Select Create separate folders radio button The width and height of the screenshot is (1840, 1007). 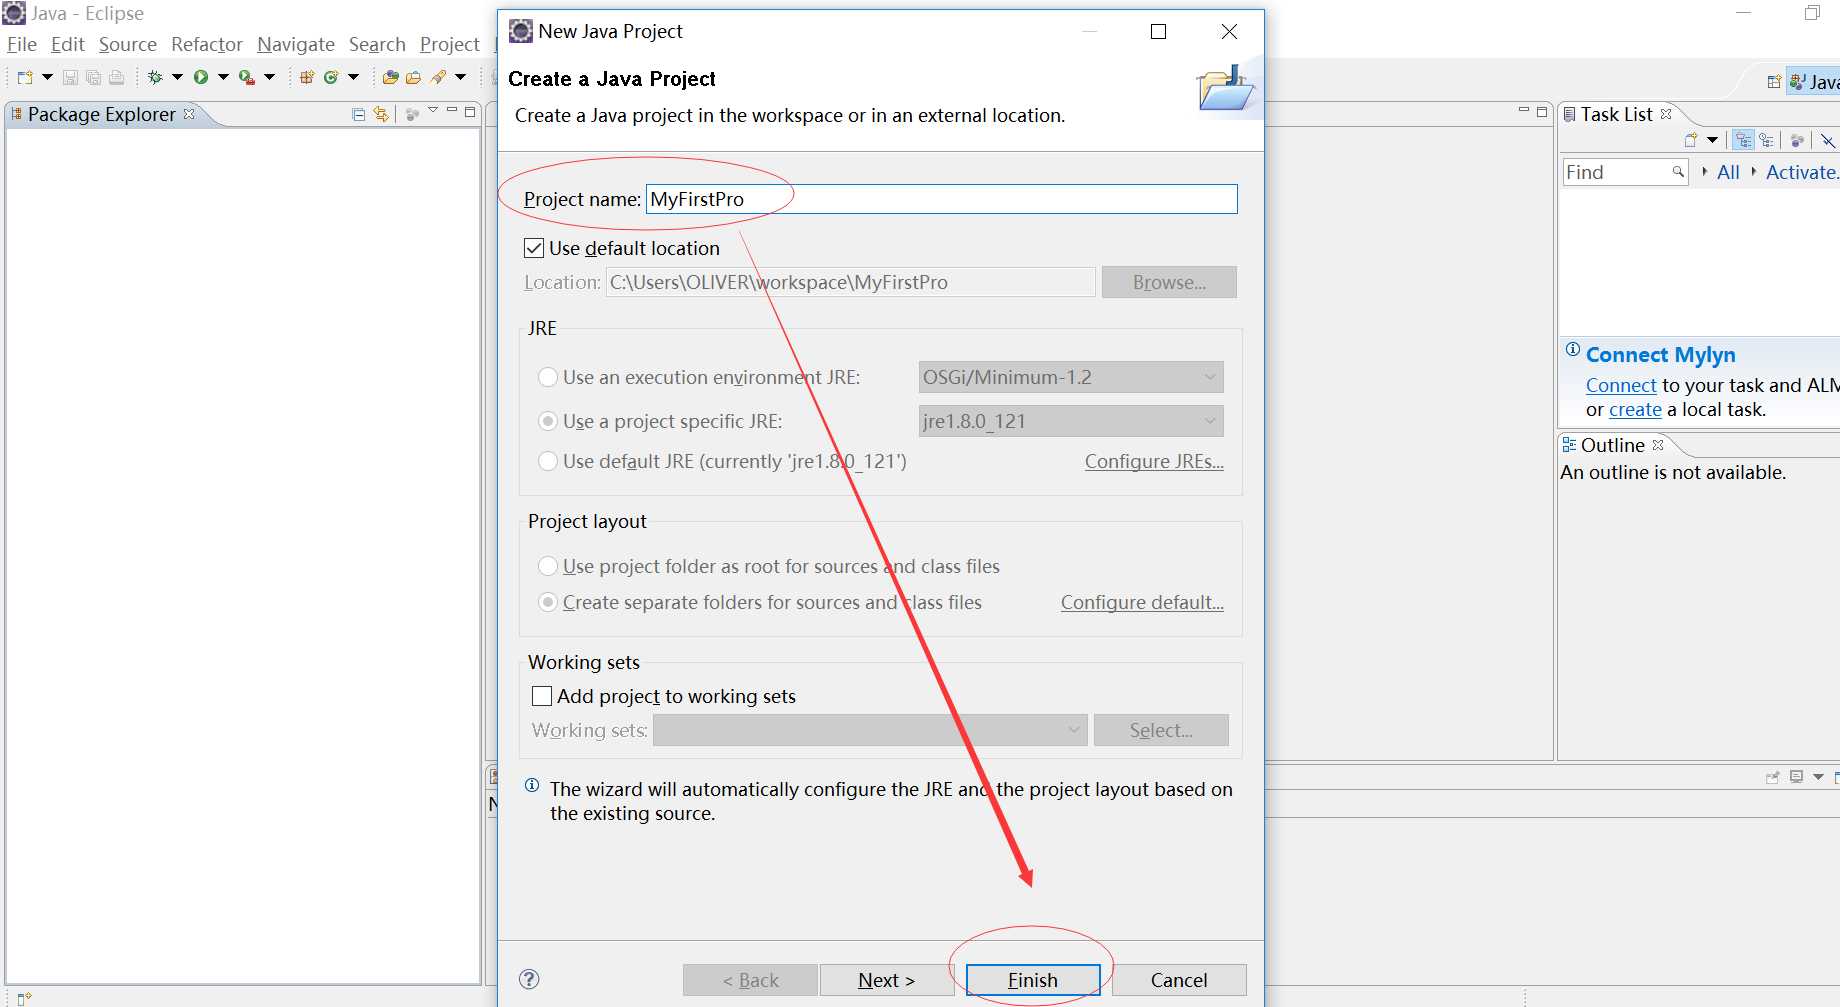pos(548,602)
